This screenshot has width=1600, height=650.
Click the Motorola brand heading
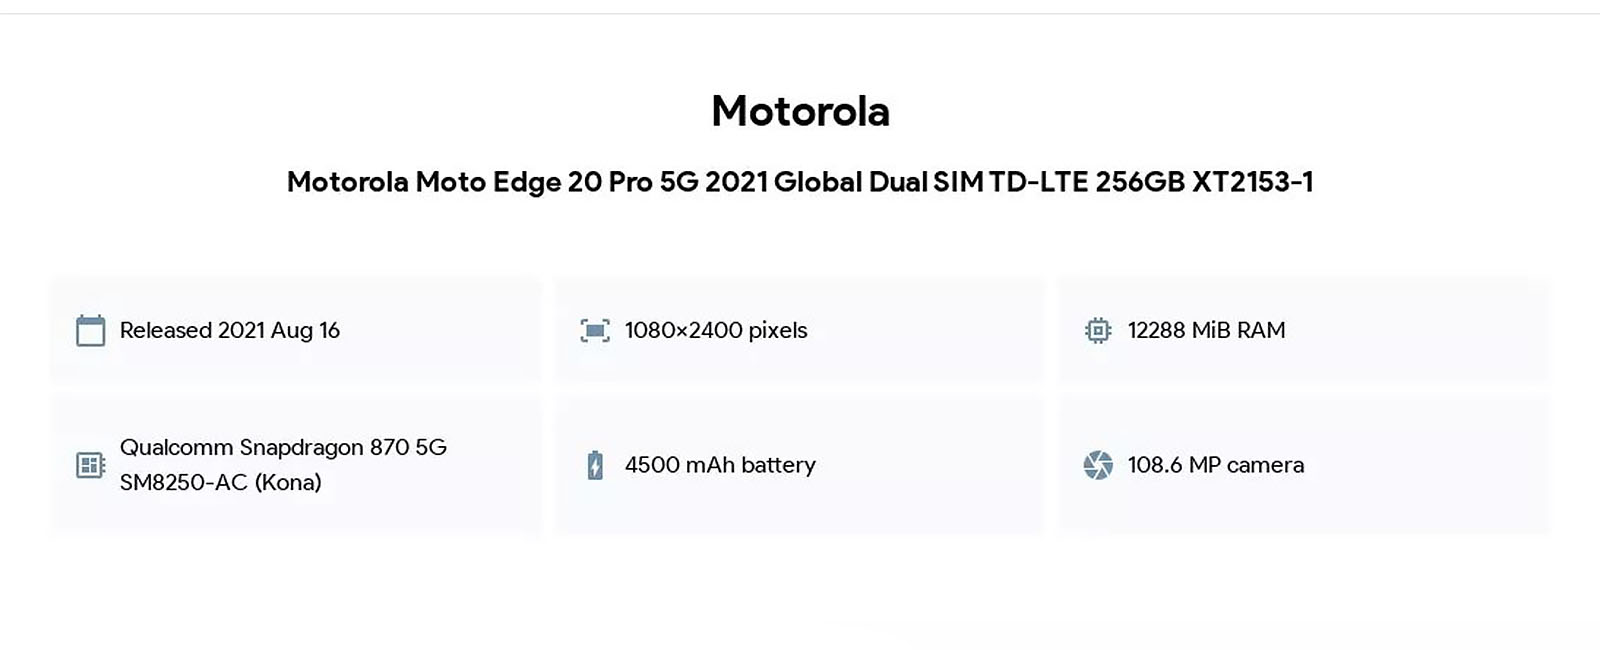800,111
